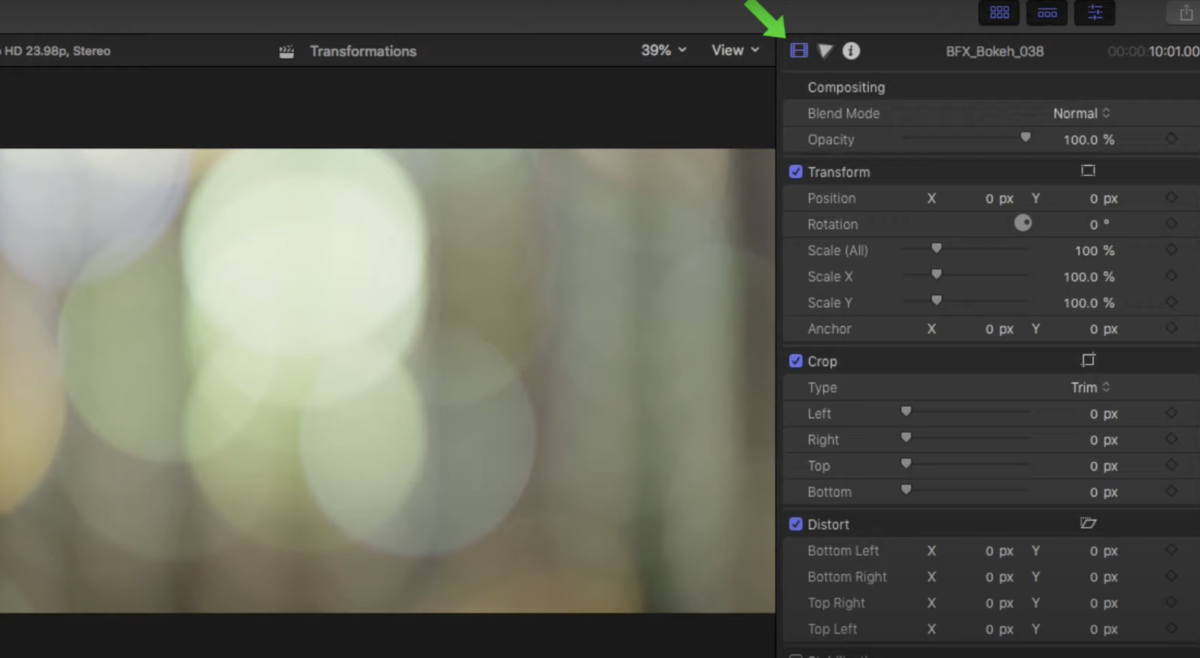This screenshot has width=1200, height=658.
Task: Click the bokeh image in the viewer
Action: 387,380
